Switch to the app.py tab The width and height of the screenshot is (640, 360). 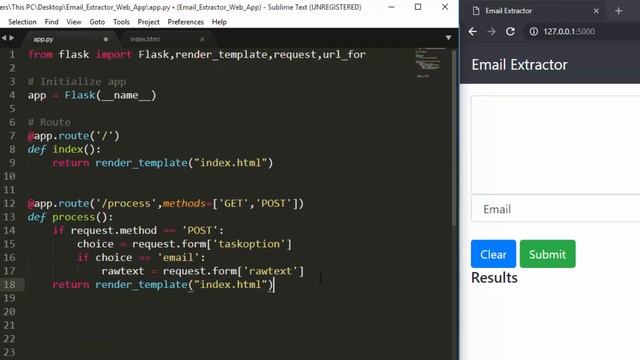[x=43, y=40]
